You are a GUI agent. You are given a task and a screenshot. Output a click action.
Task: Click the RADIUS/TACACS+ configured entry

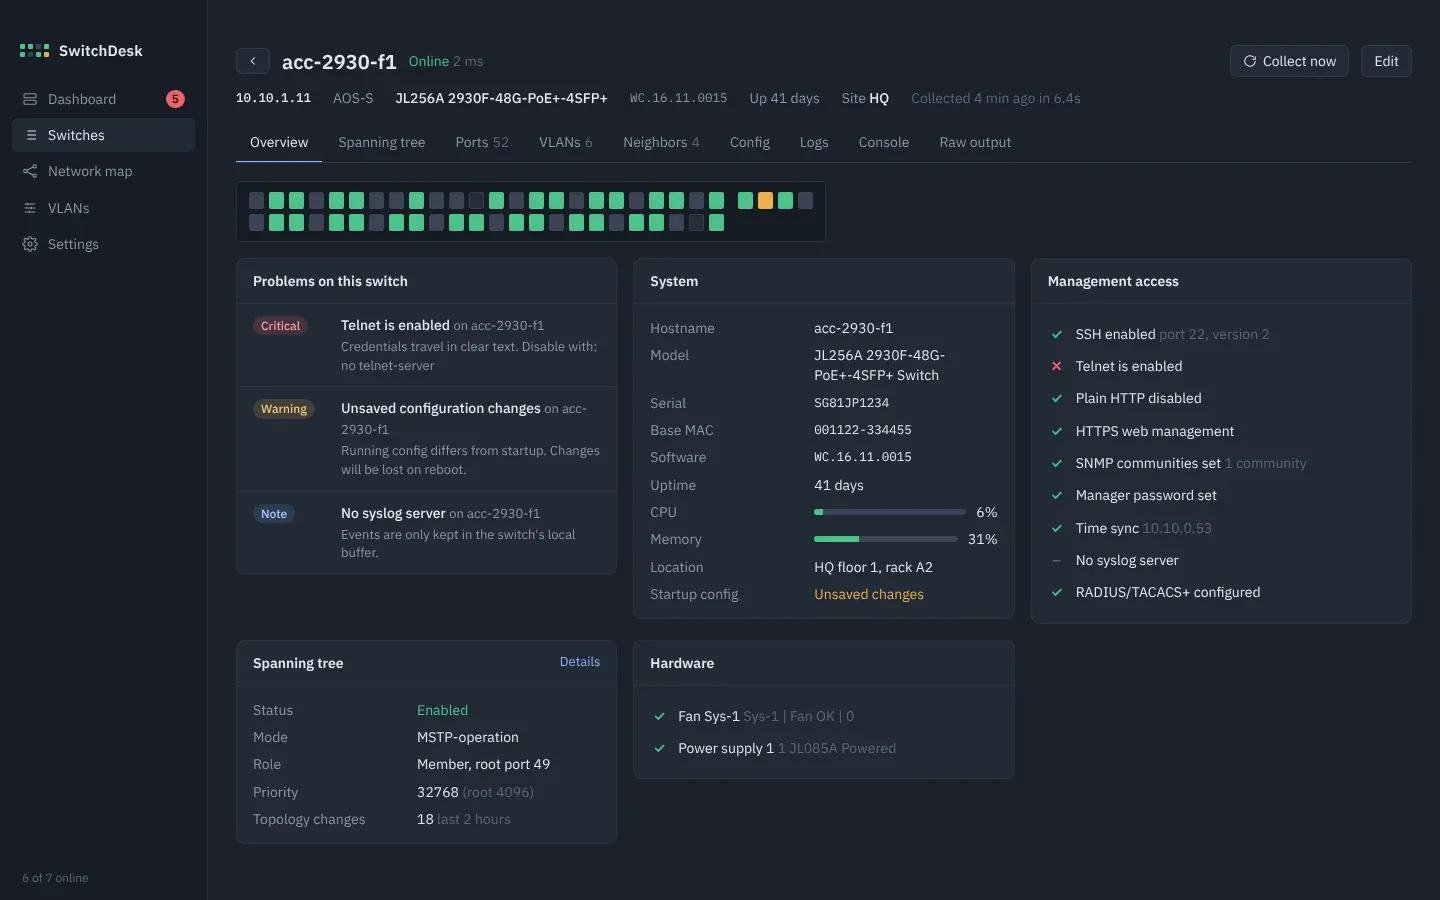[x=1168, y=592]
